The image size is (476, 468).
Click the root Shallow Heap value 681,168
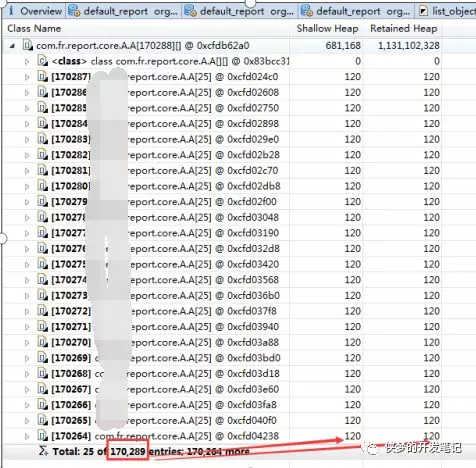tap(343, 46)
